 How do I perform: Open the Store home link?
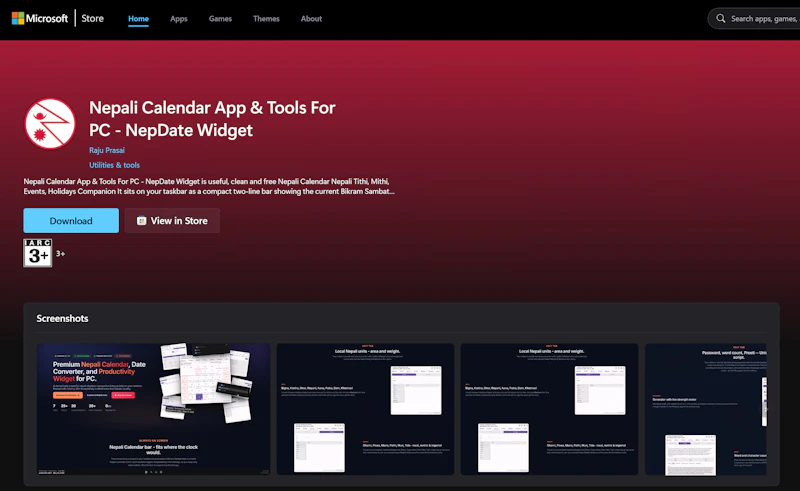[92, 18]
